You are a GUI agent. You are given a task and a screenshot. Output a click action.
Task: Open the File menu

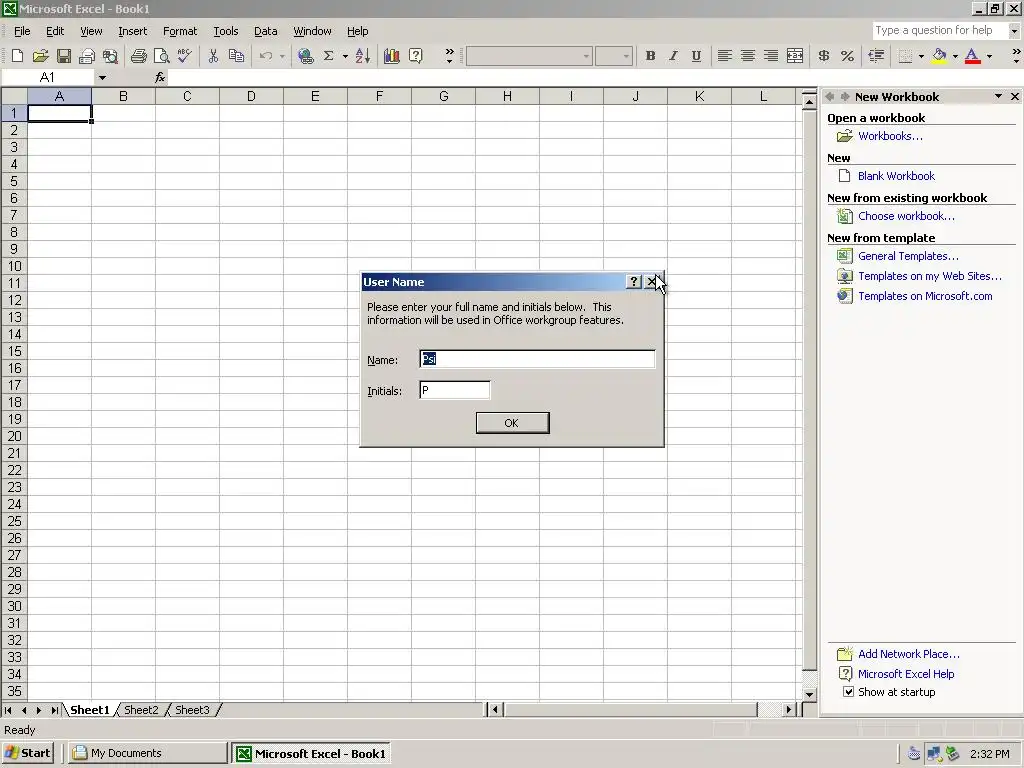click(22, 31)
